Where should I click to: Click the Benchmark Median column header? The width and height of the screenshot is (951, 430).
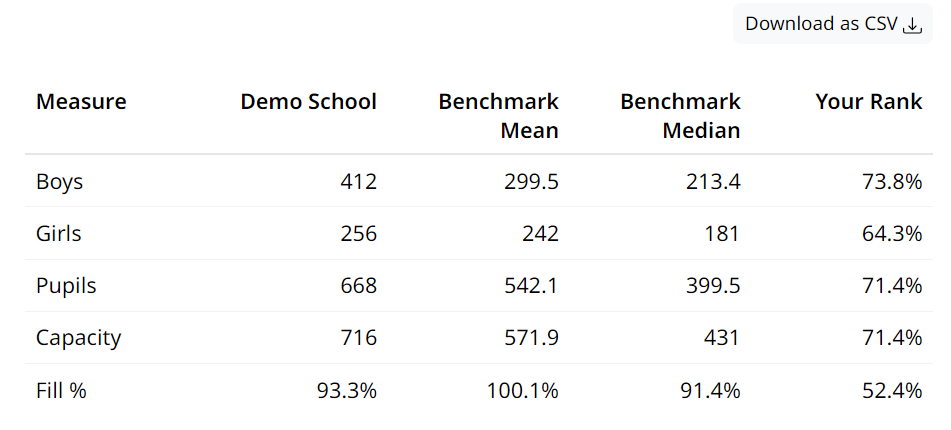680,116
